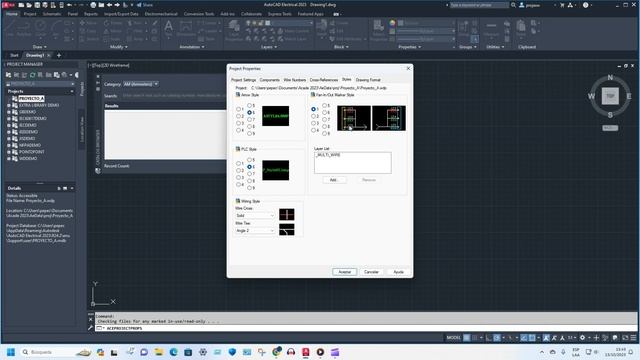Click the Cancelar button
The image size is (640, 360).
[x=371, y=272]
